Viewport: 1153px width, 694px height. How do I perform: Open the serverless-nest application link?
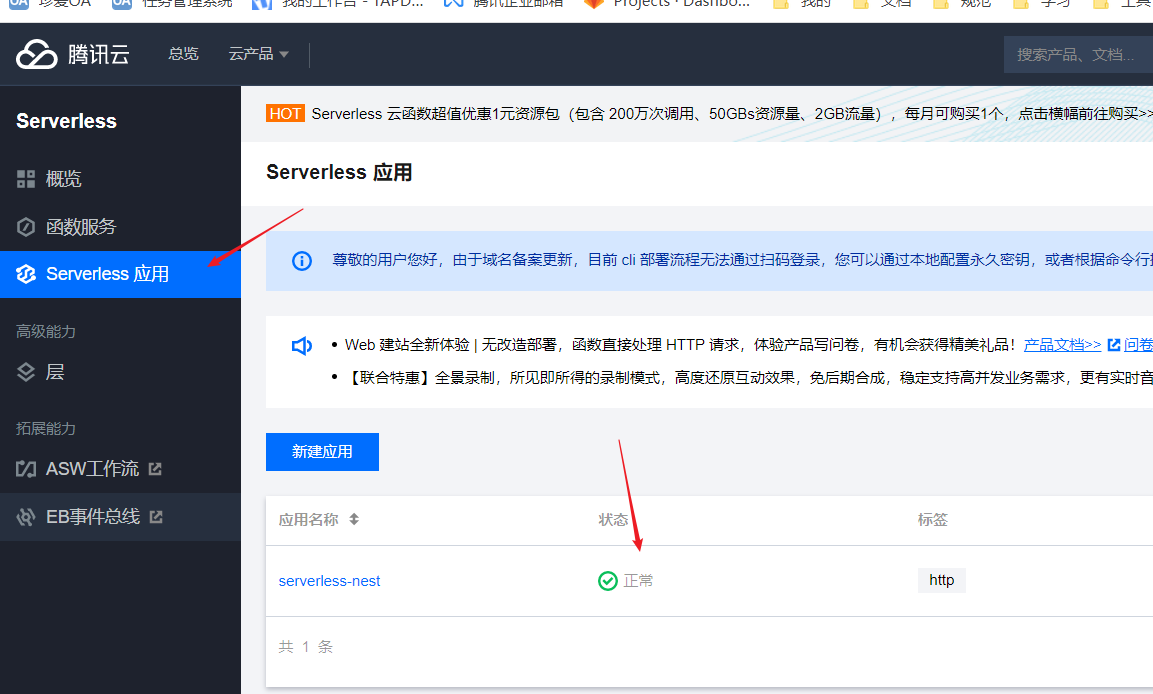click(329, 581)
